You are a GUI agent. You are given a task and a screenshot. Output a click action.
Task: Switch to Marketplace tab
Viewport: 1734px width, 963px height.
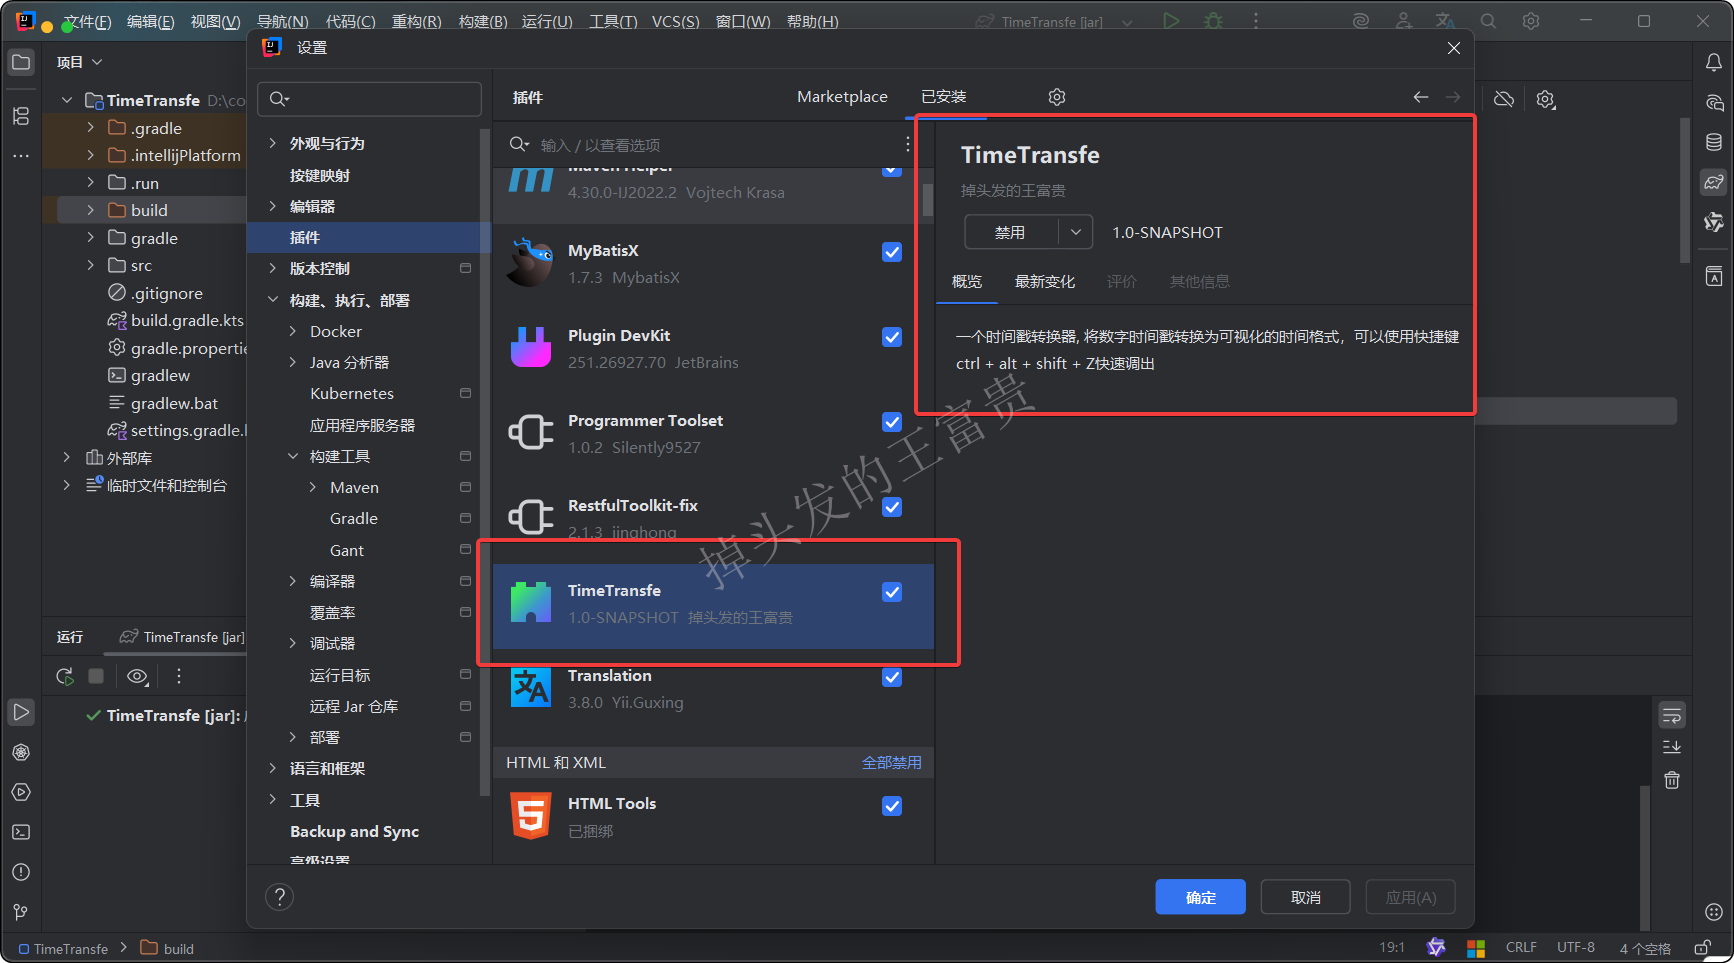click(842, 97)
